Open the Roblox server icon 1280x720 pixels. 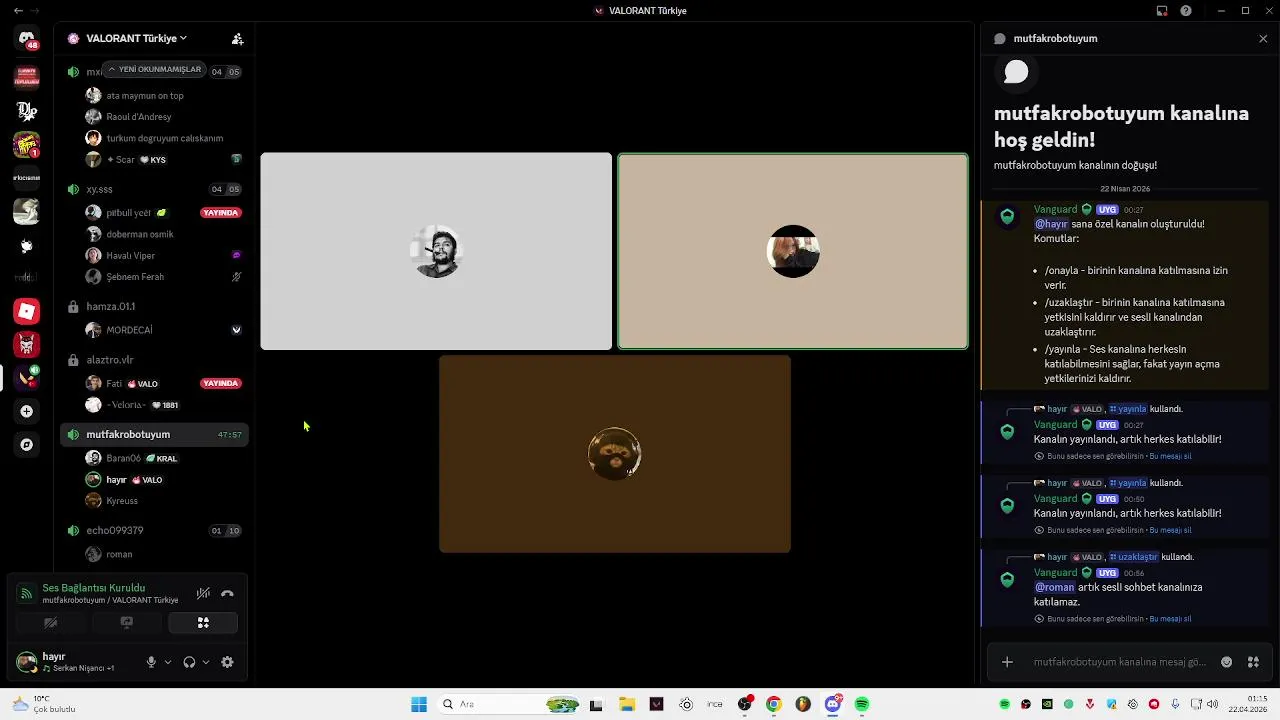(x=27, y=311)
